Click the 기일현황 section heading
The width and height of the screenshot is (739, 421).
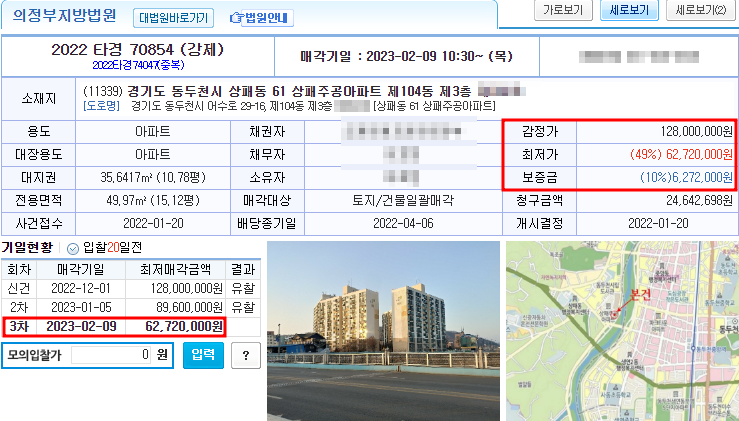point(27,248)
